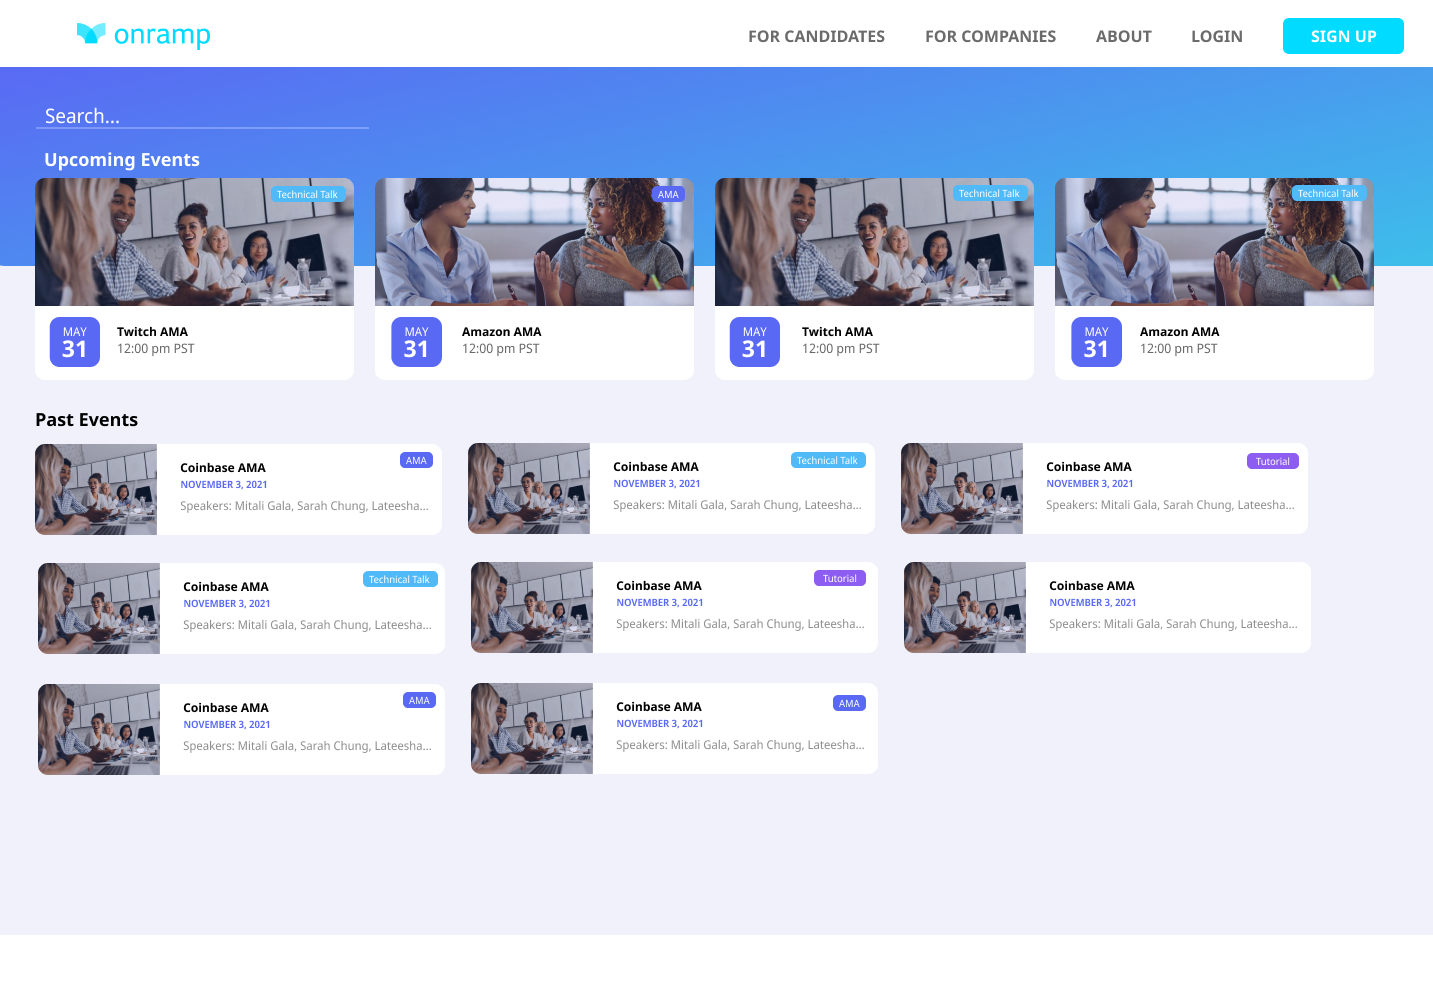Open the For Companies menu item
Viewport: 1433px width, 982px height.
[990, 36]
